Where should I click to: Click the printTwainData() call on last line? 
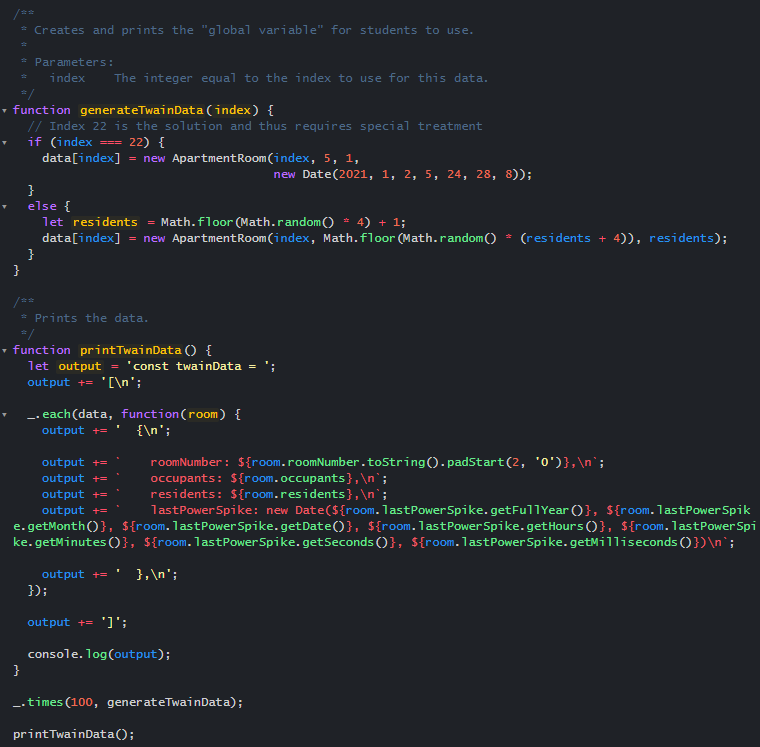[72, 734]
